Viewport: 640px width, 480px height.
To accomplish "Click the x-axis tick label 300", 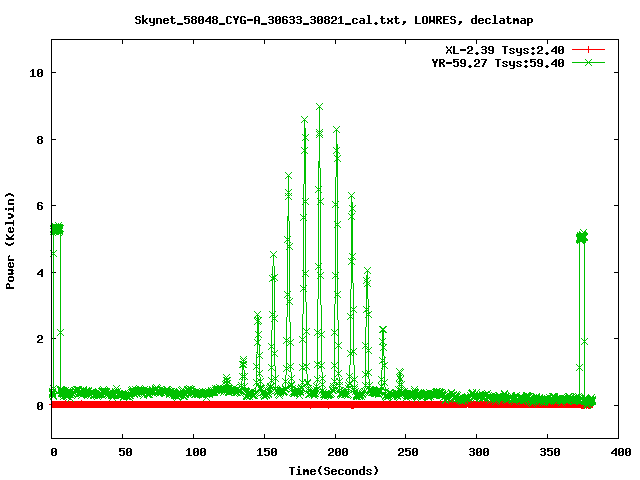I will (479, 452).
